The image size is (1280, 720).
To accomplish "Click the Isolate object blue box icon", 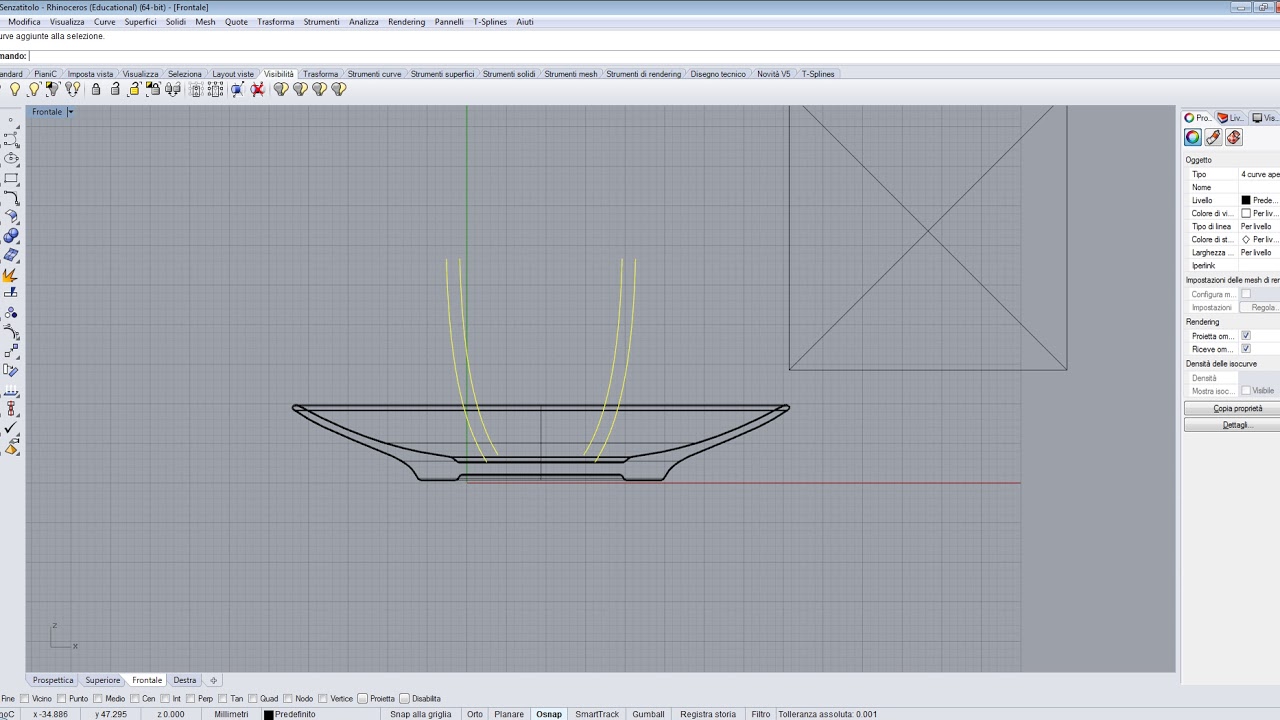I will pyautogui.click(x=237, y=89).
